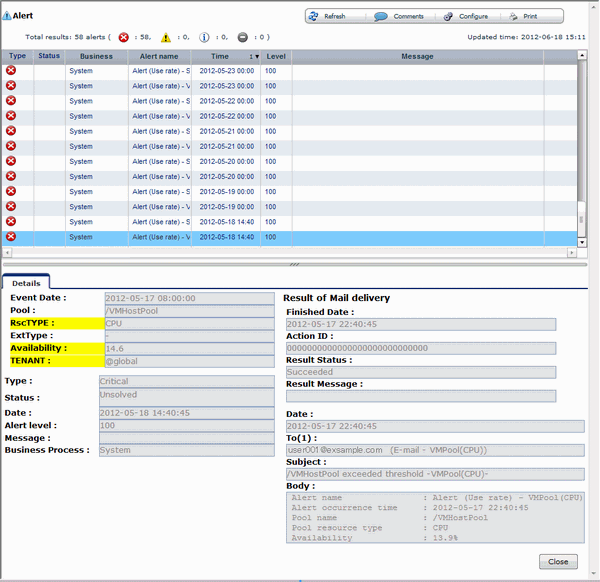Click Result Status field showing Succeeded
This screenshot has height=582, width=600.
click(421, 372)
